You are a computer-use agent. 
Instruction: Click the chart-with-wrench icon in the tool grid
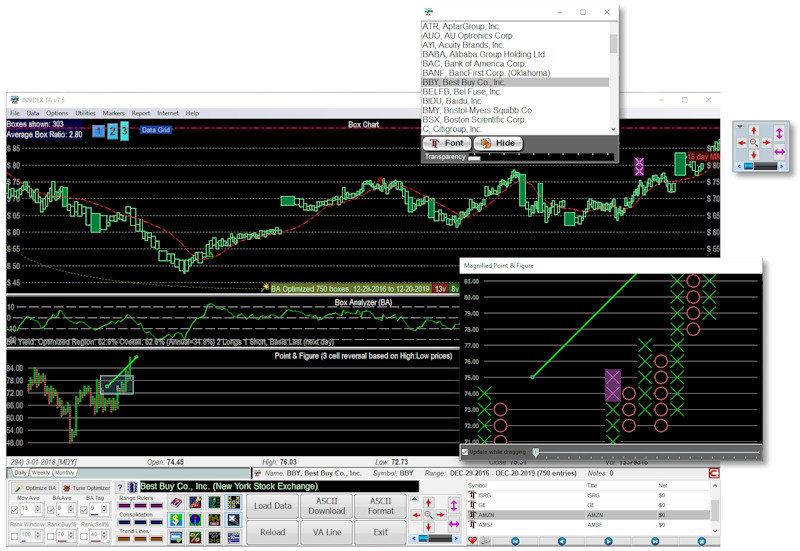click(195, 503)
